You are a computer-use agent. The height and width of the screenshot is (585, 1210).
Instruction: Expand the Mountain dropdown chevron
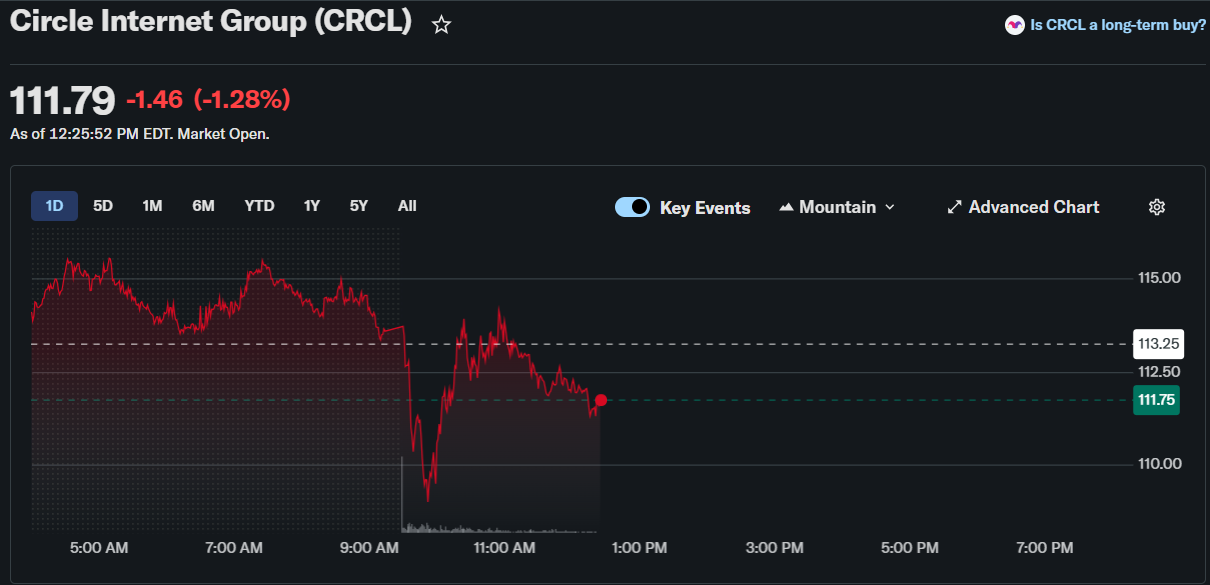click(890, 207)
